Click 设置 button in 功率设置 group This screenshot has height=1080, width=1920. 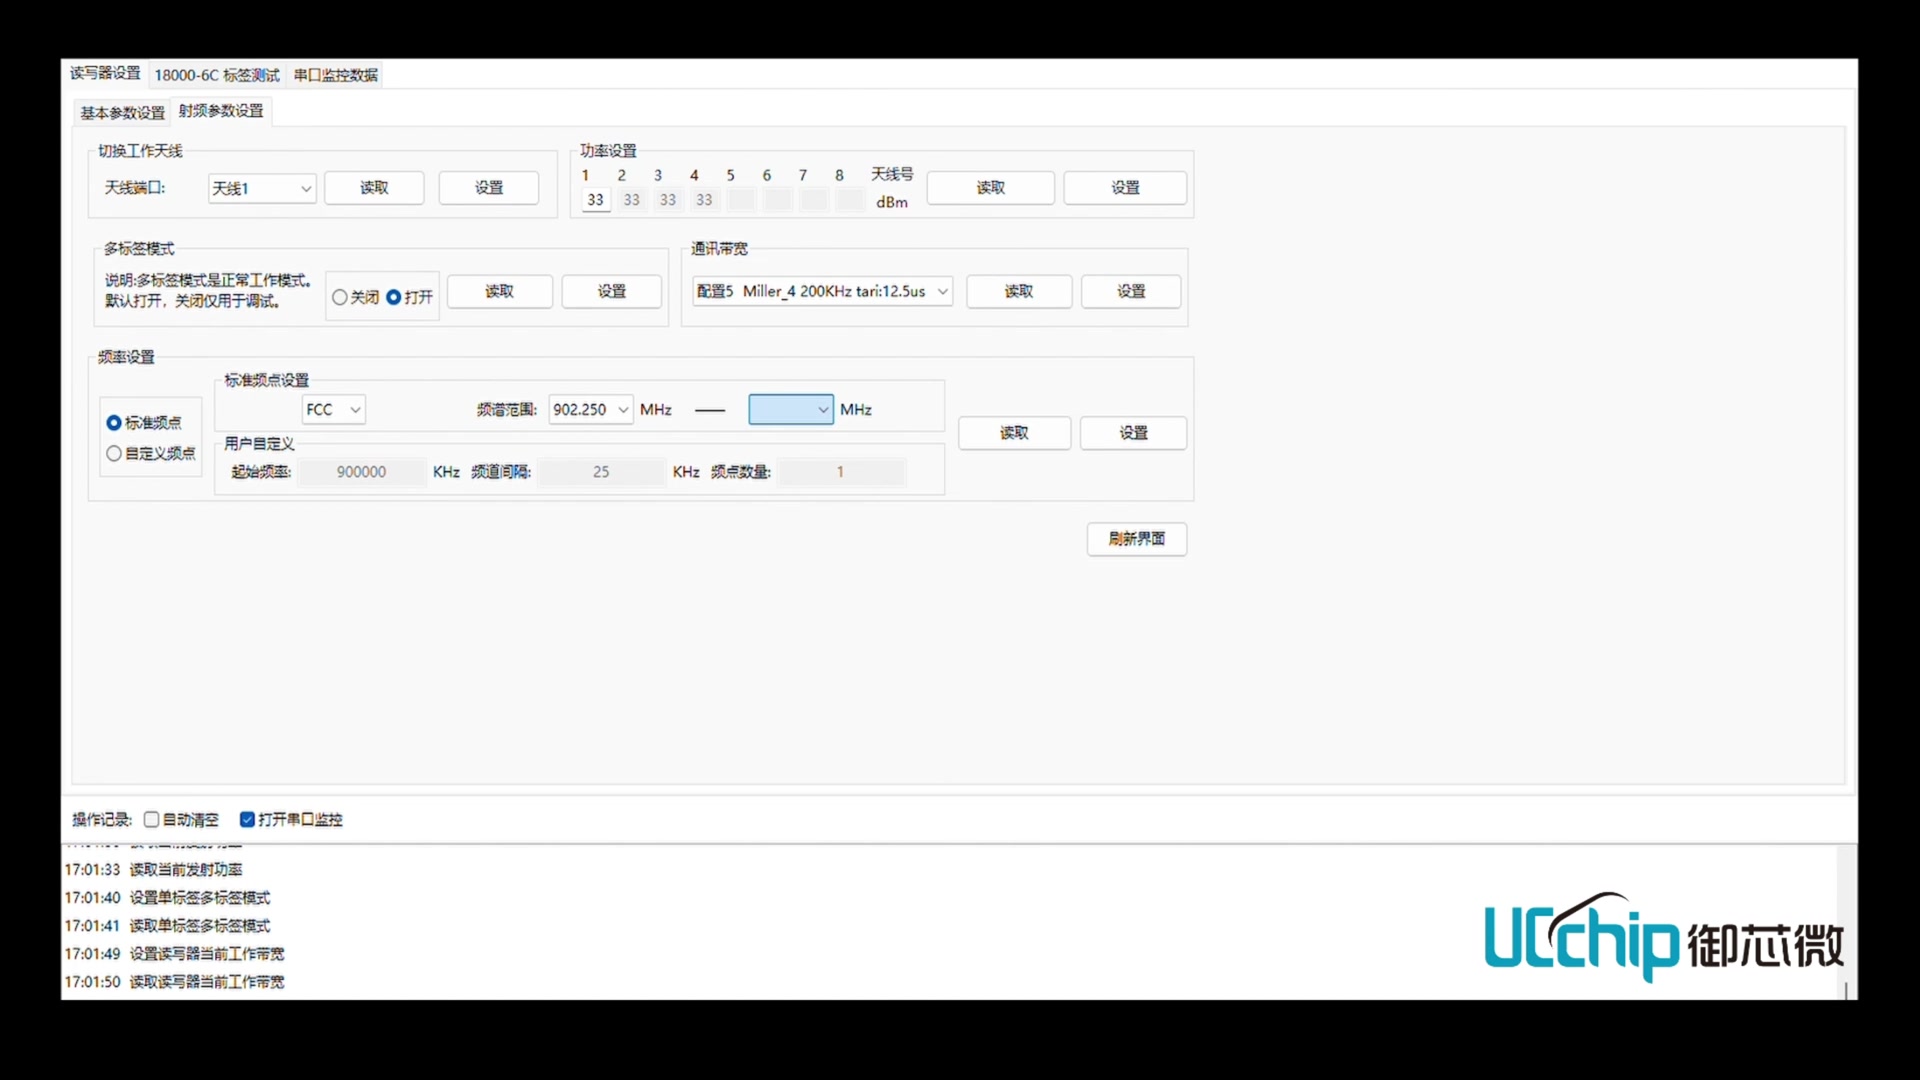click(x=1125, y=188)
